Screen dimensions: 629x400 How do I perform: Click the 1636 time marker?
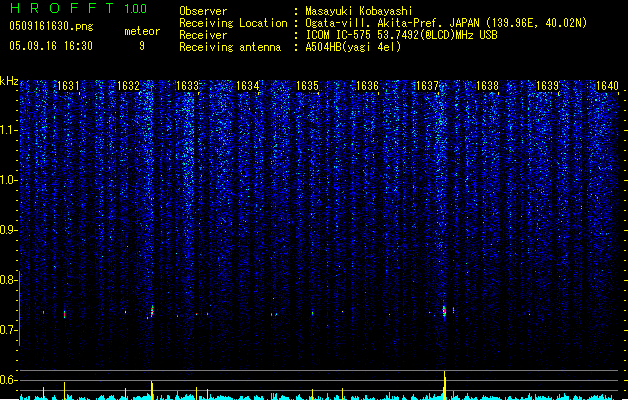(367, 86)
